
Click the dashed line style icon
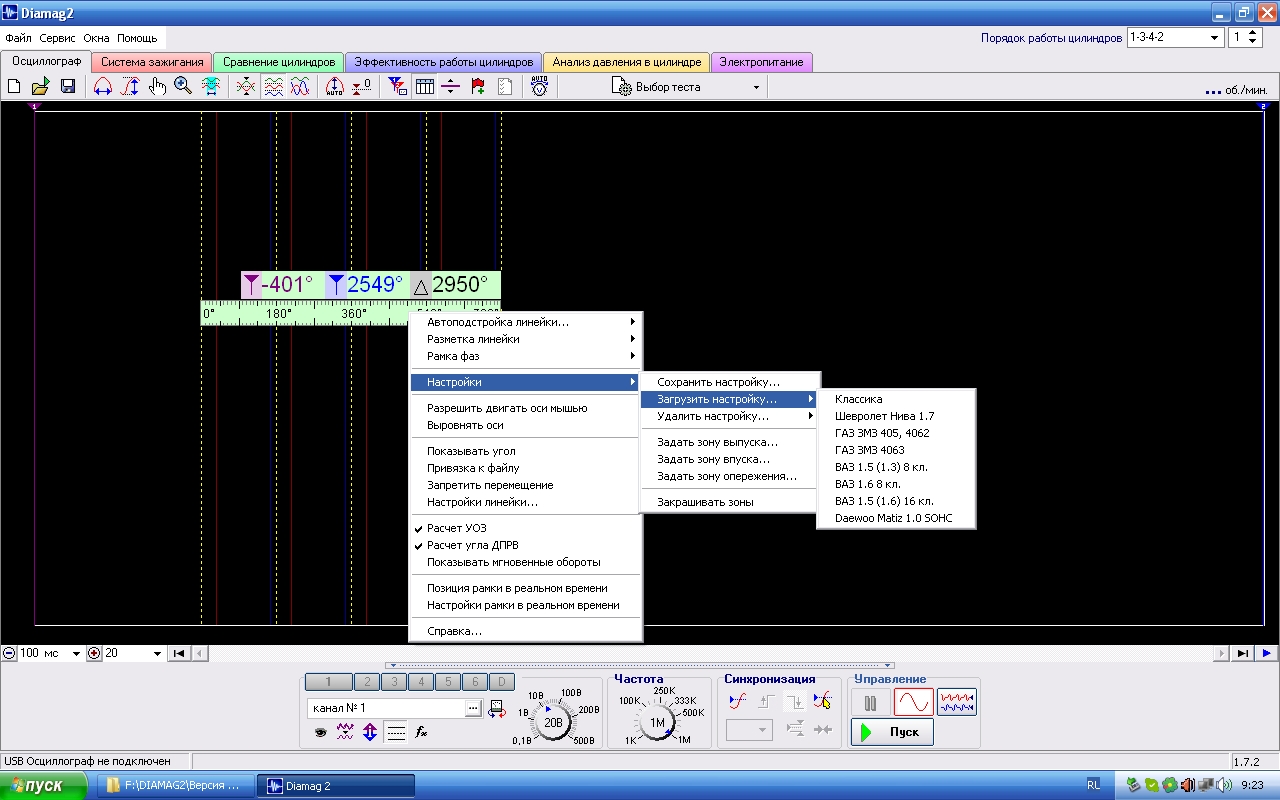(x=396, y=732)
